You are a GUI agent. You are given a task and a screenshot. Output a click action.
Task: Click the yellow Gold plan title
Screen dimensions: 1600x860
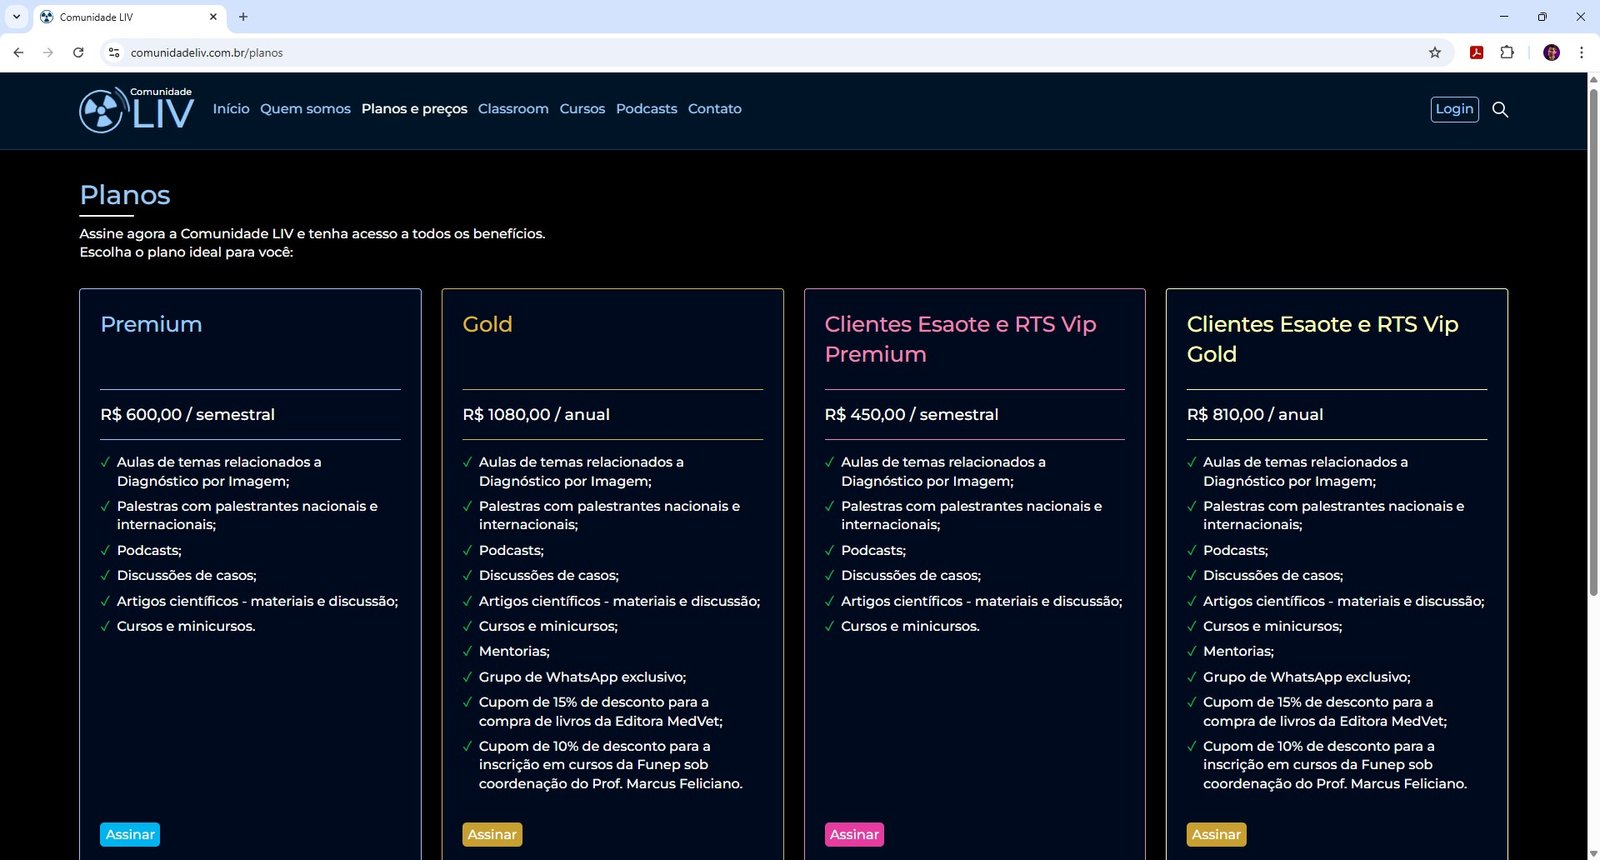coord(487,324)
